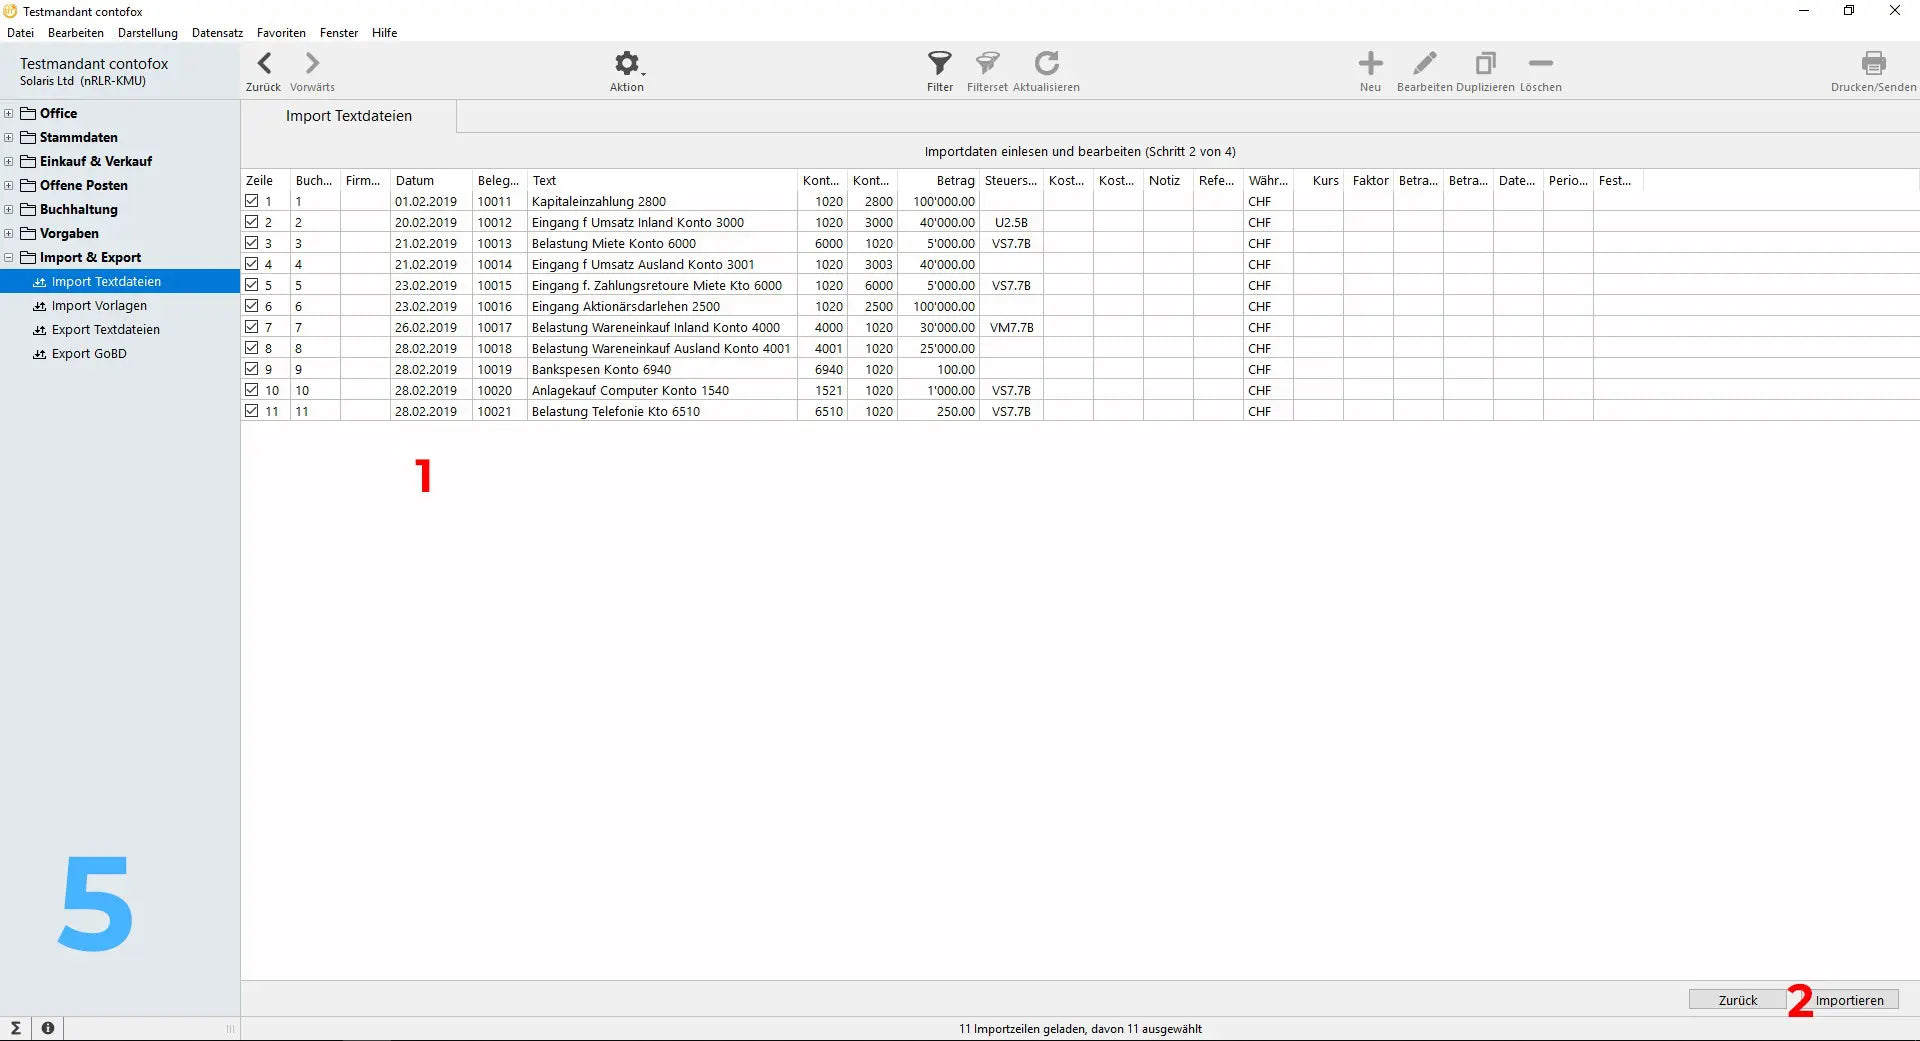Click the Neu plus icon
The width and height of the screenshot is (1920, 1041).
1370,64
